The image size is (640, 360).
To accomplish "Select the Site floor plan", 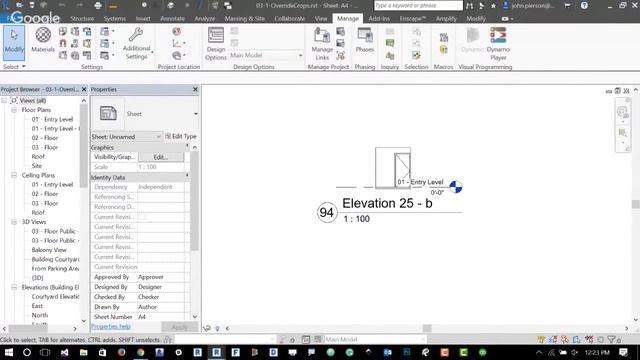I will pyautogui.click(x=37, y=166).
